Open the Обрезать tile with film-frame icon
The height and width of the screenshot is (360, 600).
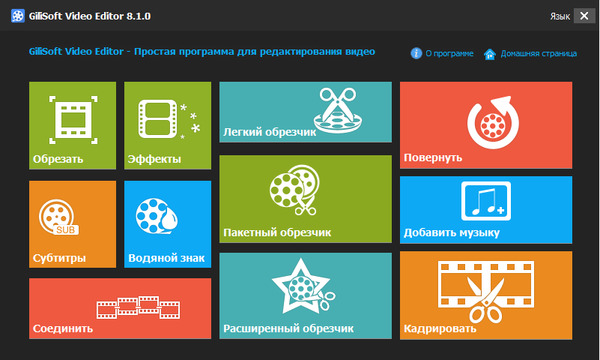(x=72, y=125)
